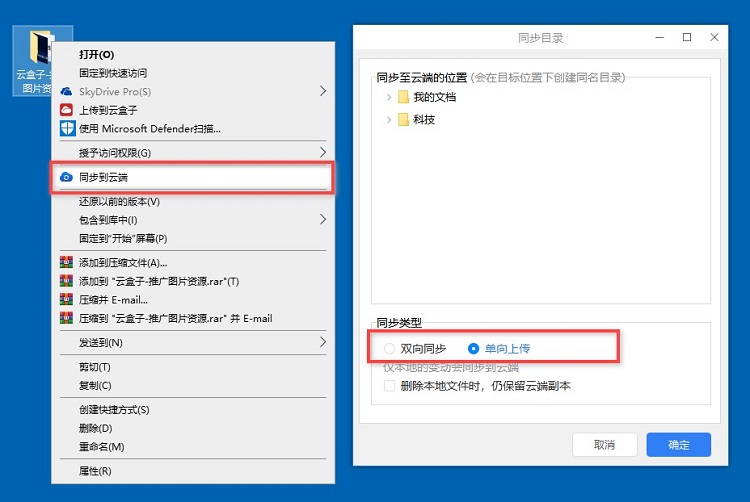Screen dimensions: 750x502
Task: Choose 复制(C) menu entry
Action: 193,385
